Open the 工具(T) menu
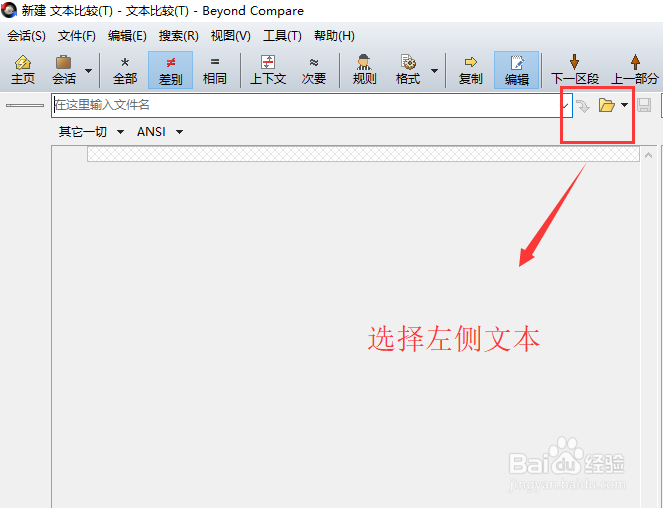 coord(282,36)
